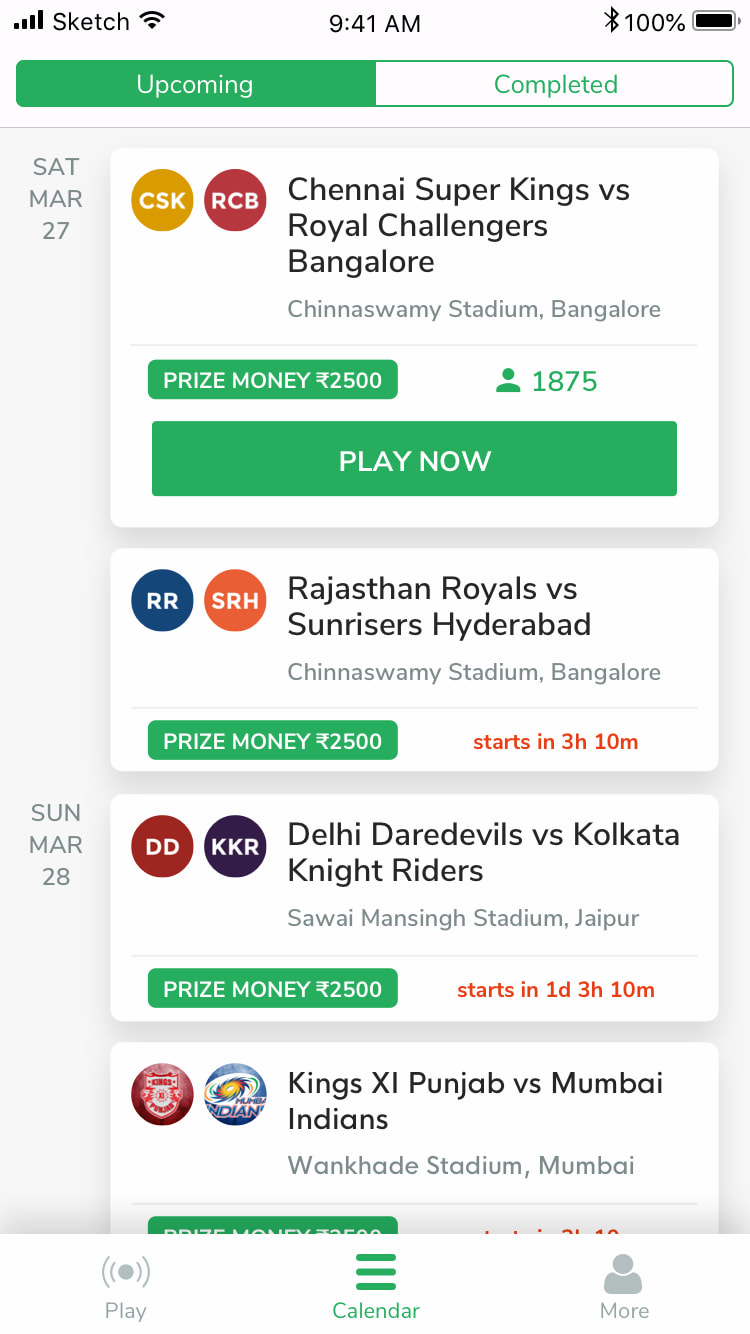Open the Calendar tab

point(376,1287)
